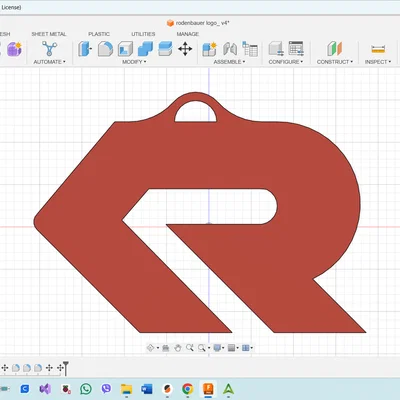The height and width of the screenshot is (400, 400).
Task: Click the green A taskbar icon
Action: [228, 389]
